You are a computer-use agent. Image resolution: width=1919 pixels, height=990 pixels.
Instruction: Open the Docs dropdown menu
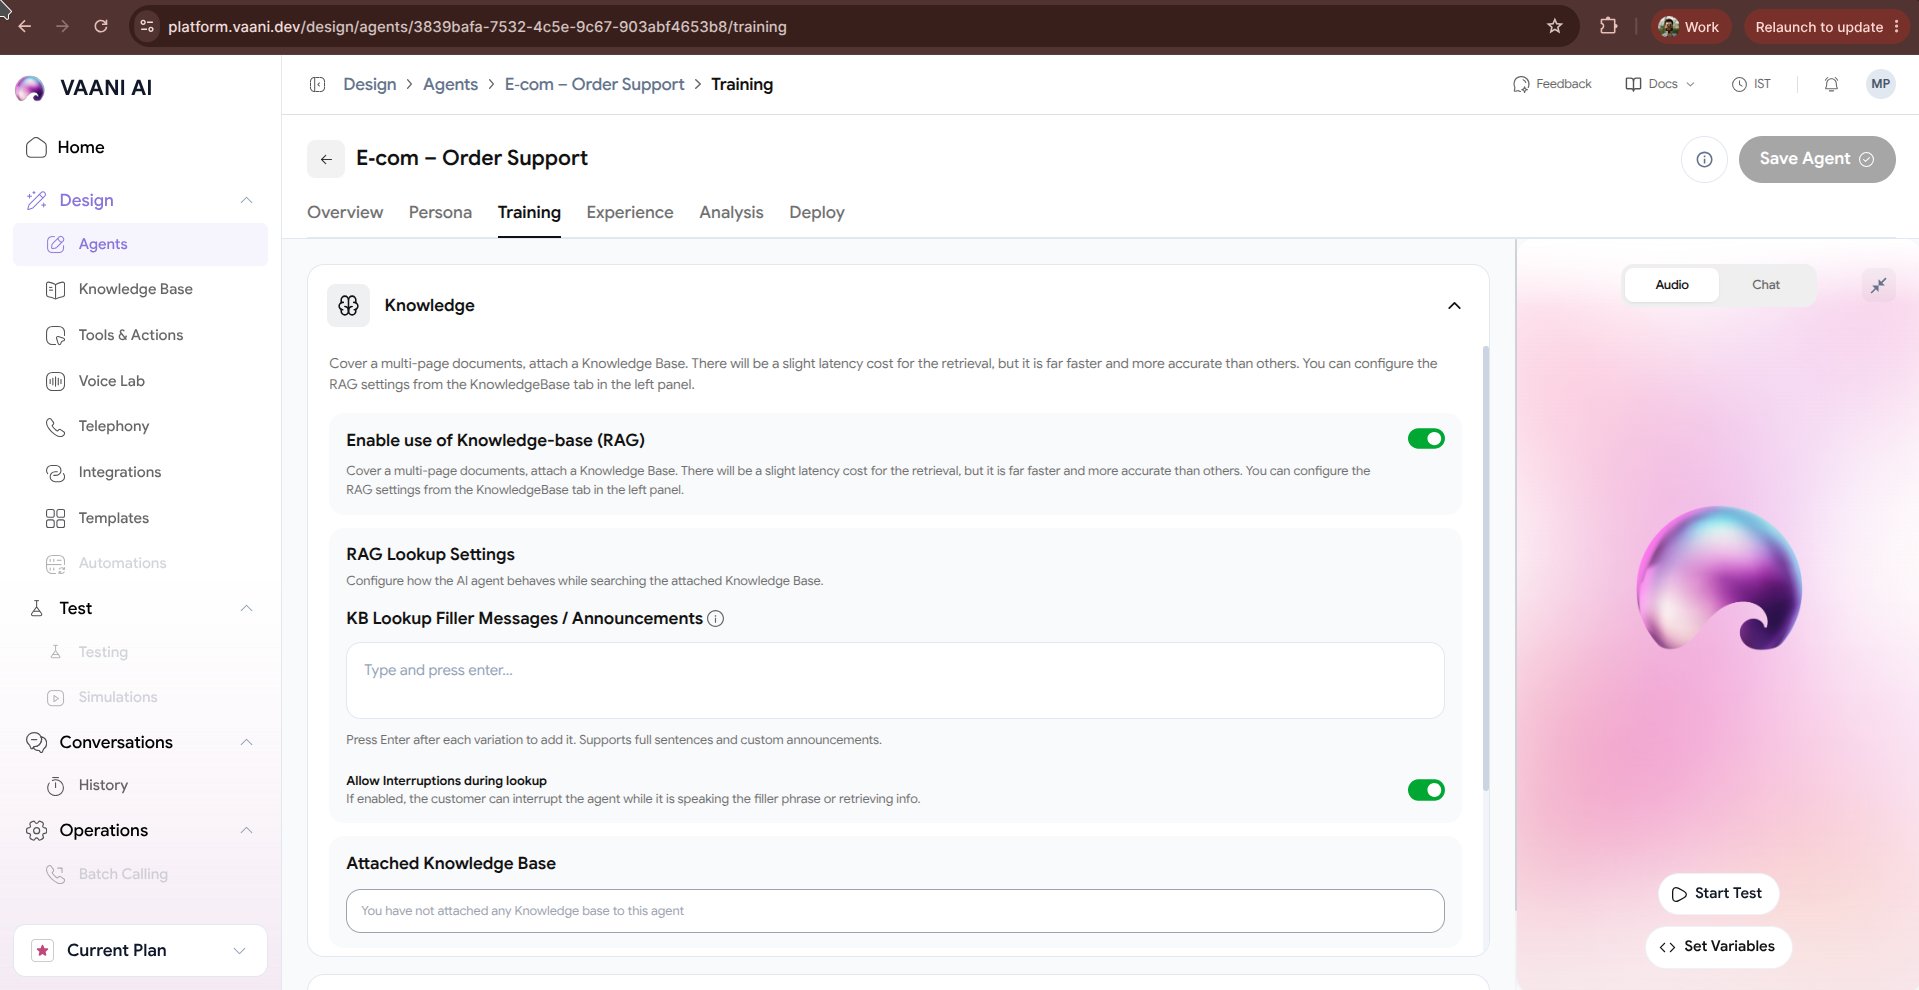coord(1660,84)
